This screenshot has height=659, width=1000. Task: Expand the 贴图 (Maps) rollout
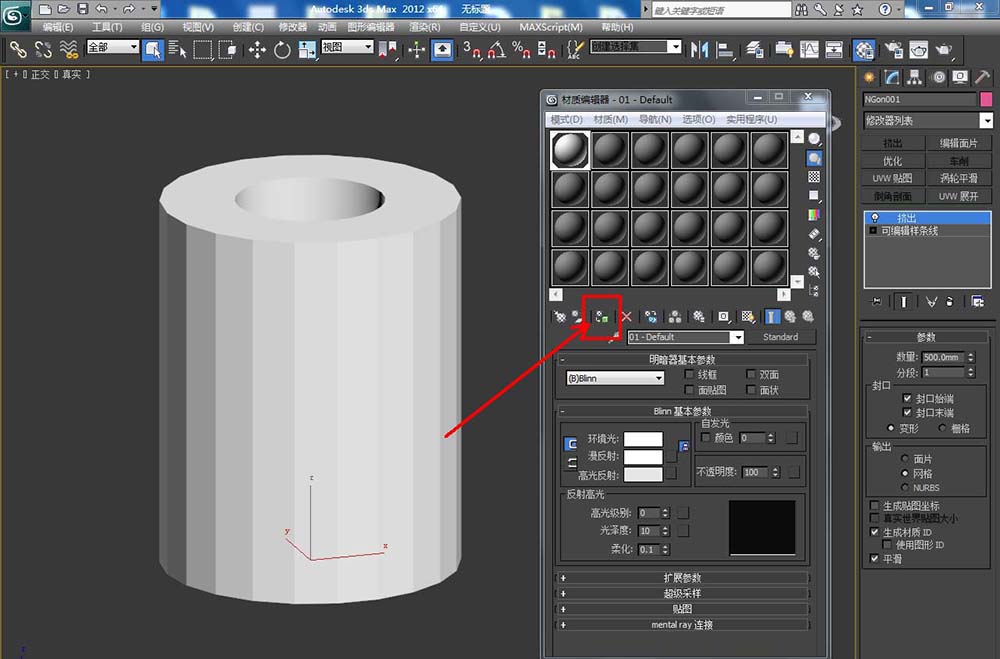pyautogui.click(x=682, y=609)
